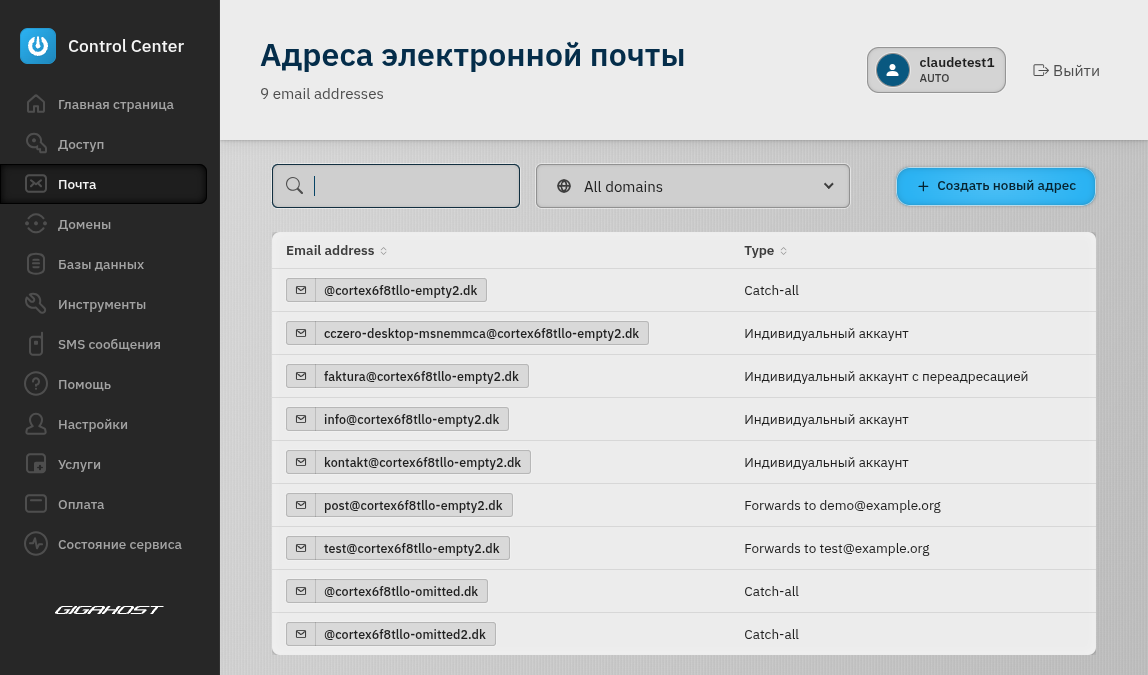The height and width of the screenshot is (675, 1148).
Task: Select Почта in sidebar
Action: pyautogui.click(x=103, y=184)
